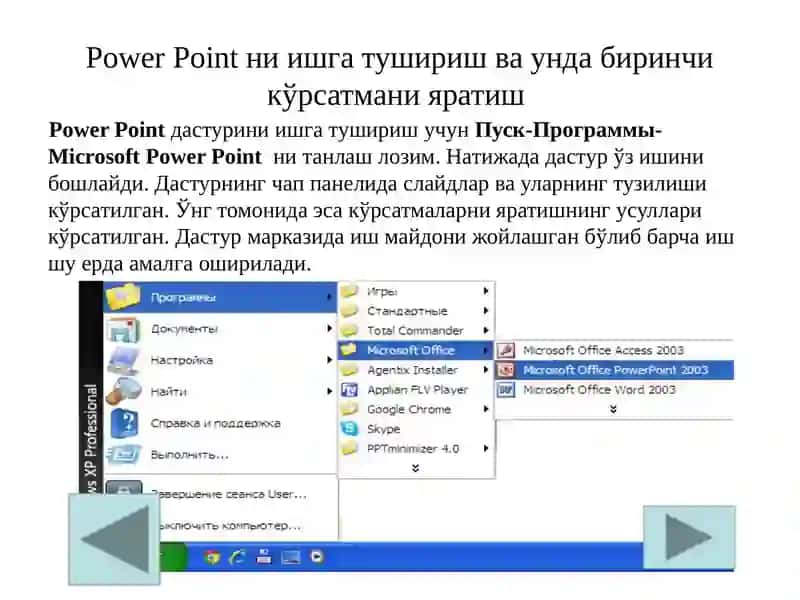The image size is (800, 600).
Task: Click the Документы icon in Start menu
Action: tap(123, 330)
